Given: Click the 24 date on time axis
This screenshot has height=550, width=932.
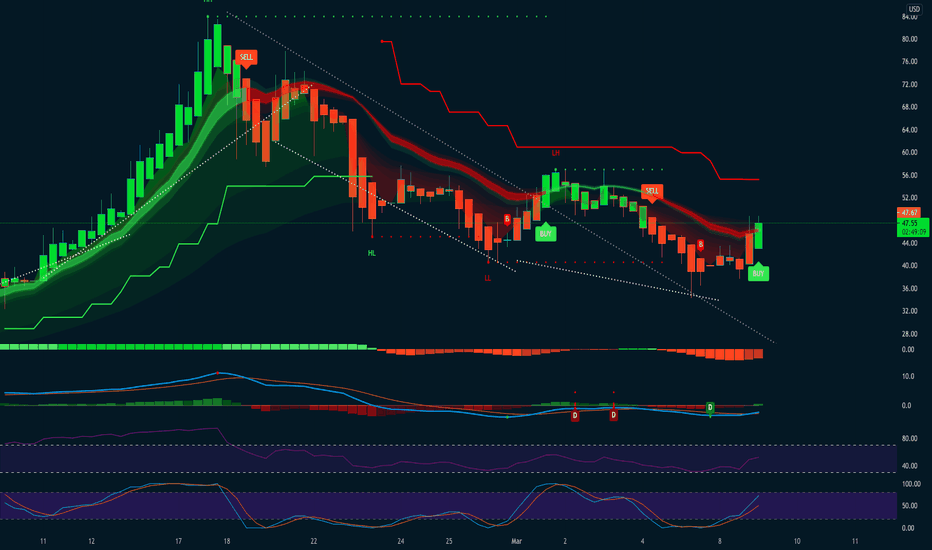Looking at the screenshot, I should (x=401, y=541).
